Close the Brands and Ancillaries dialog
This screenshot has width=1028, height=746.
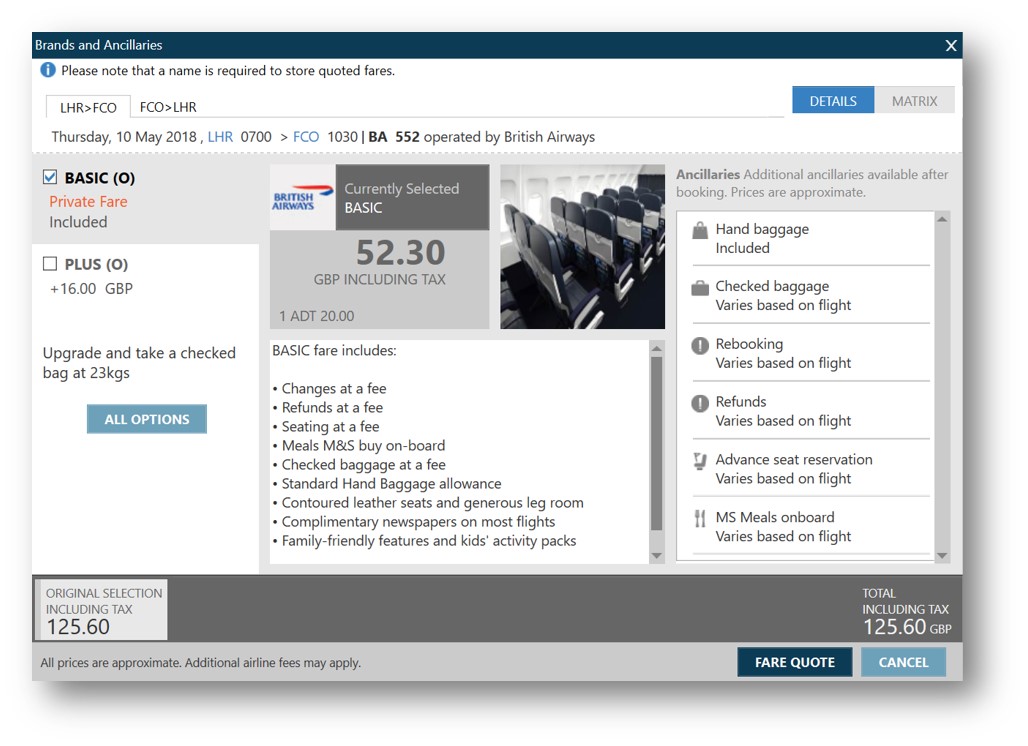click(x=951, y=45)
